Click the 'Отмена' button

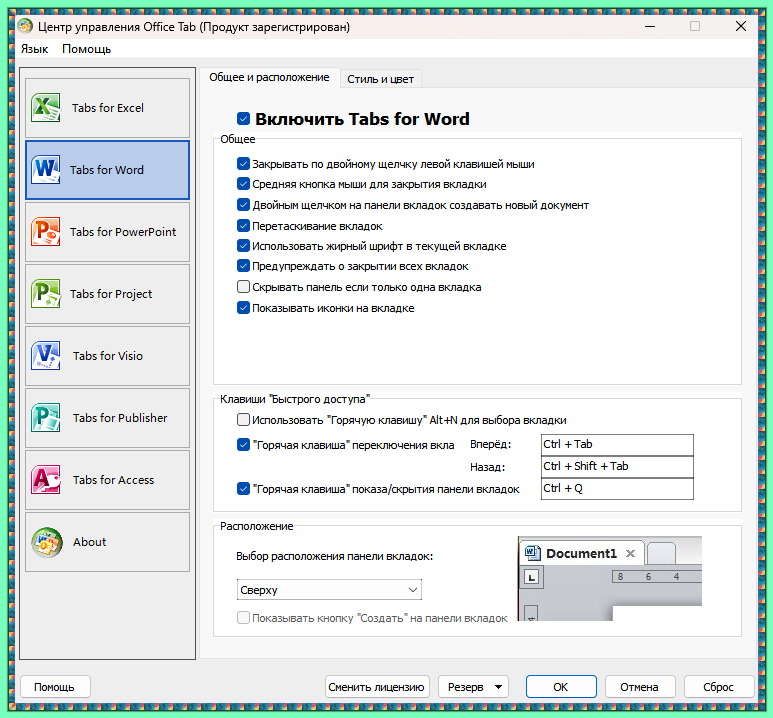point(639,687)
